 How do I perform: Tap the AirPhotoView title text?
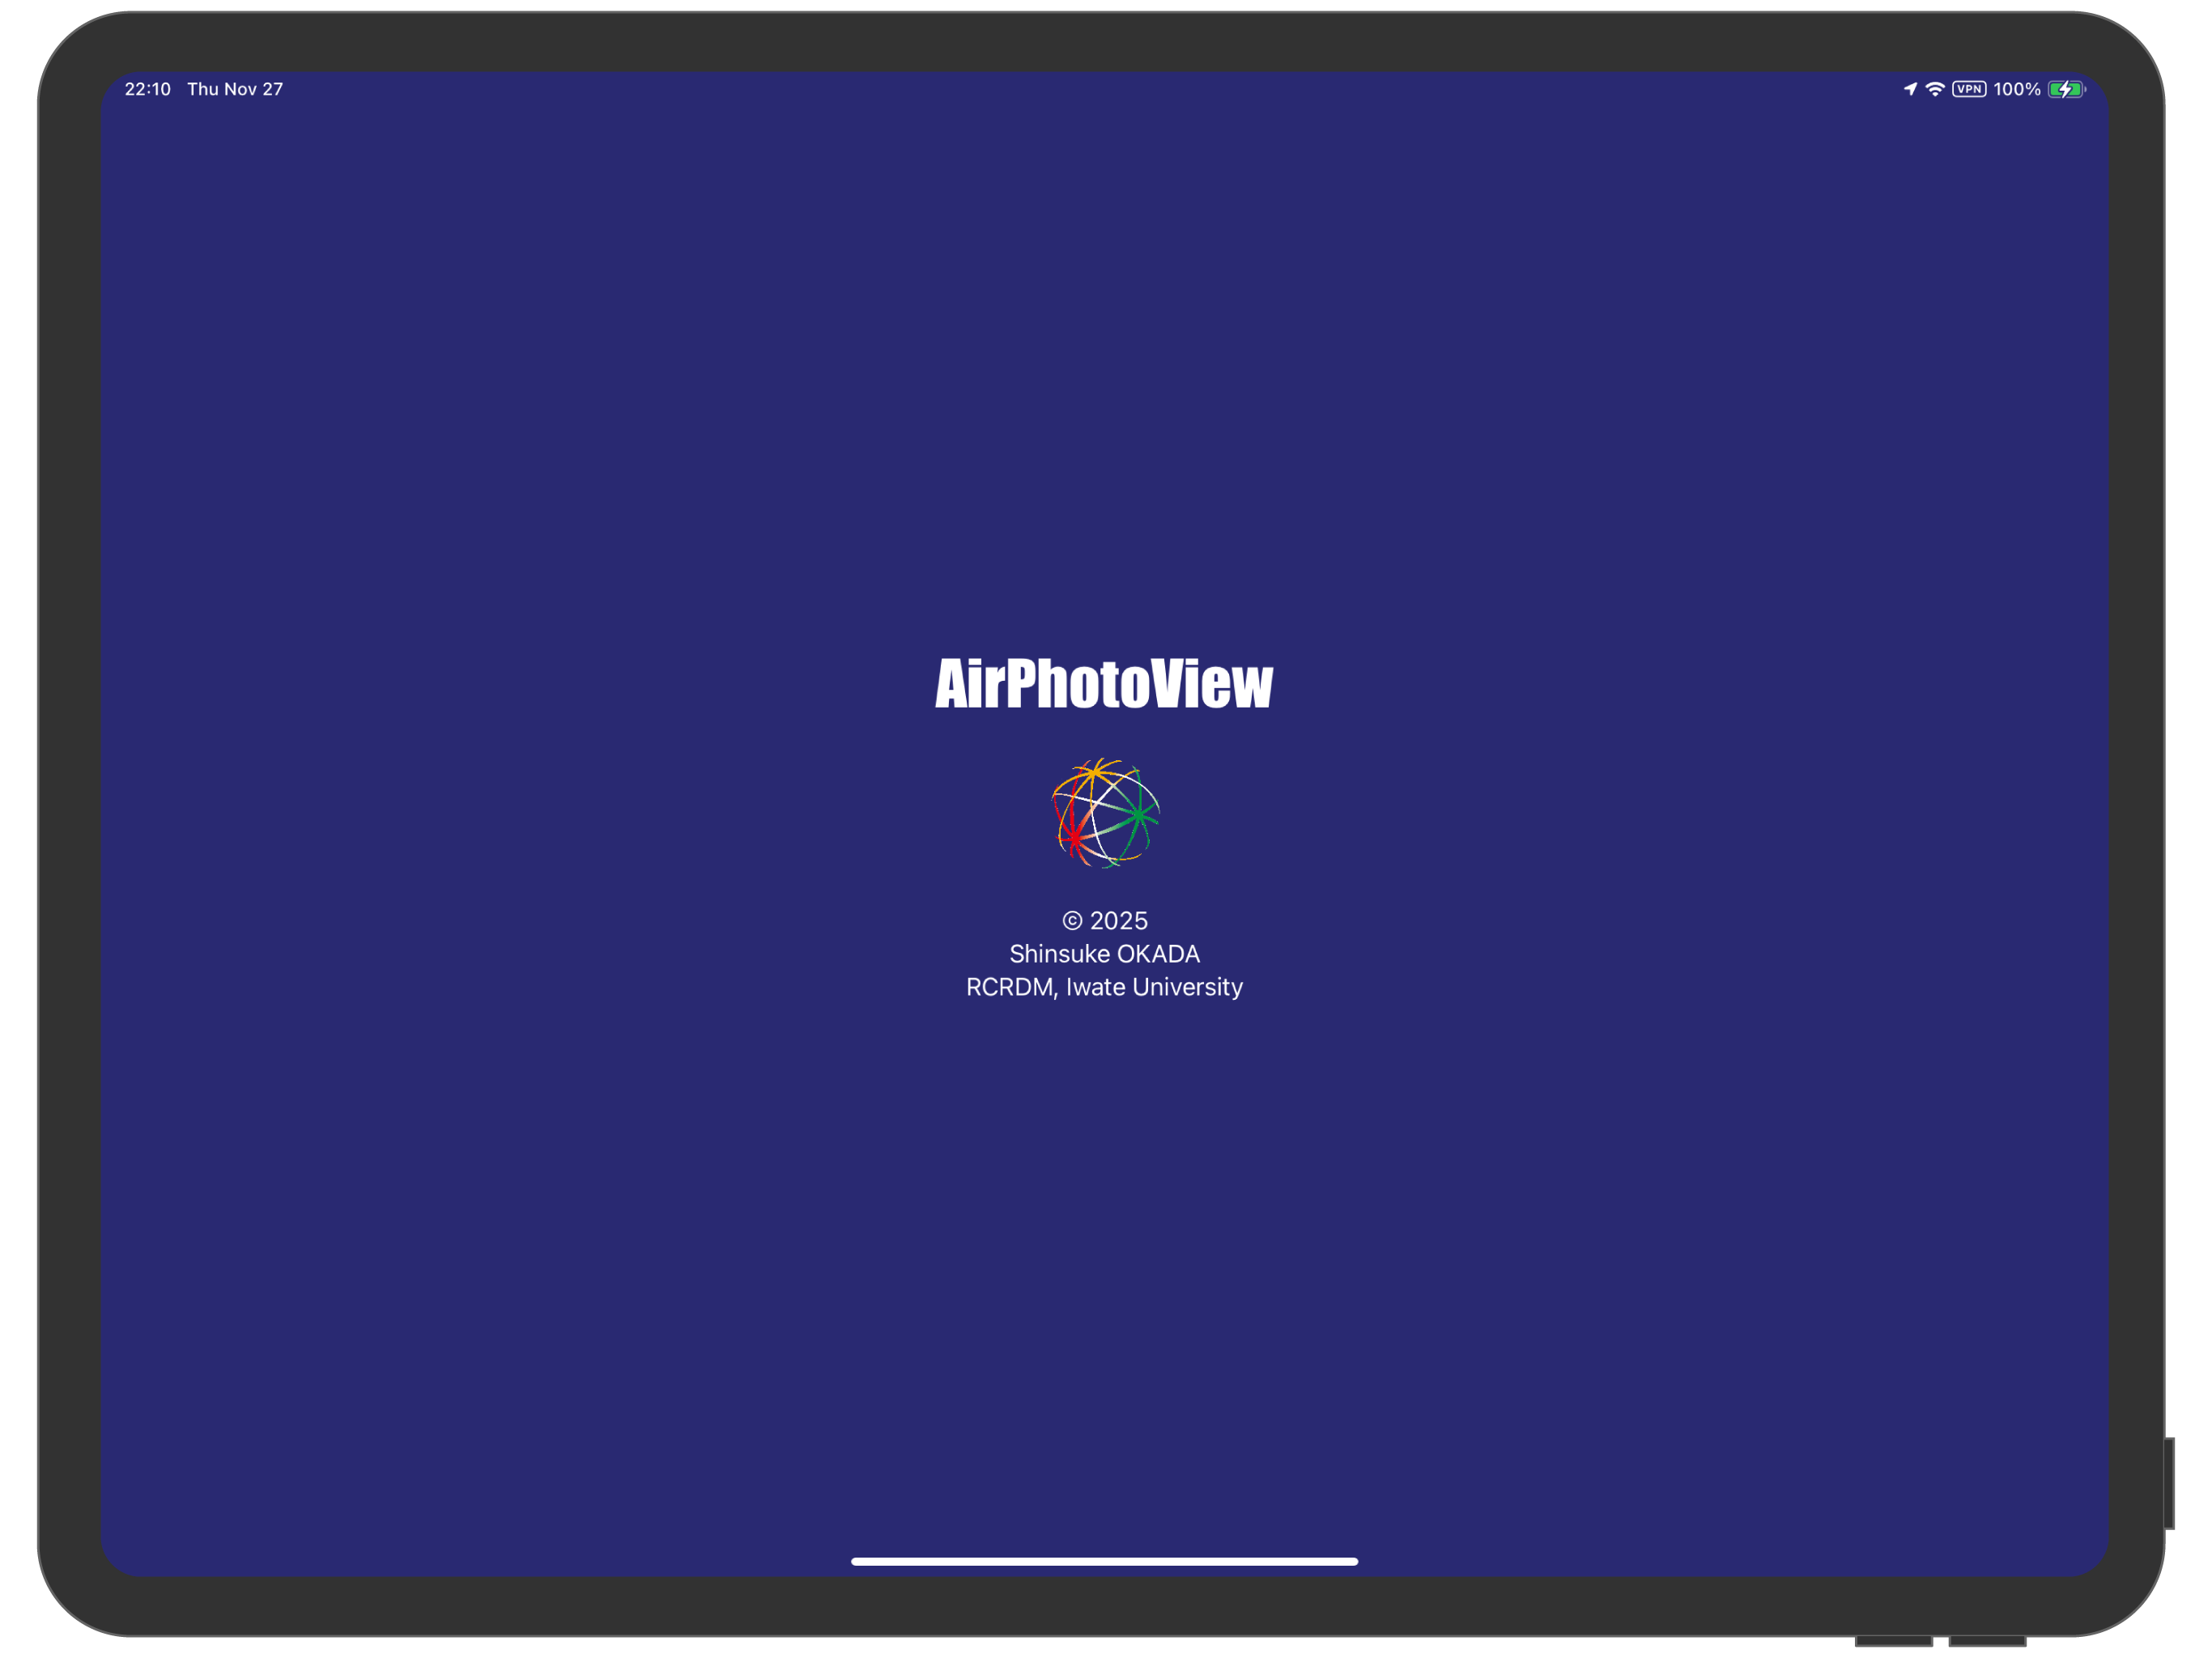[1104, 684]
